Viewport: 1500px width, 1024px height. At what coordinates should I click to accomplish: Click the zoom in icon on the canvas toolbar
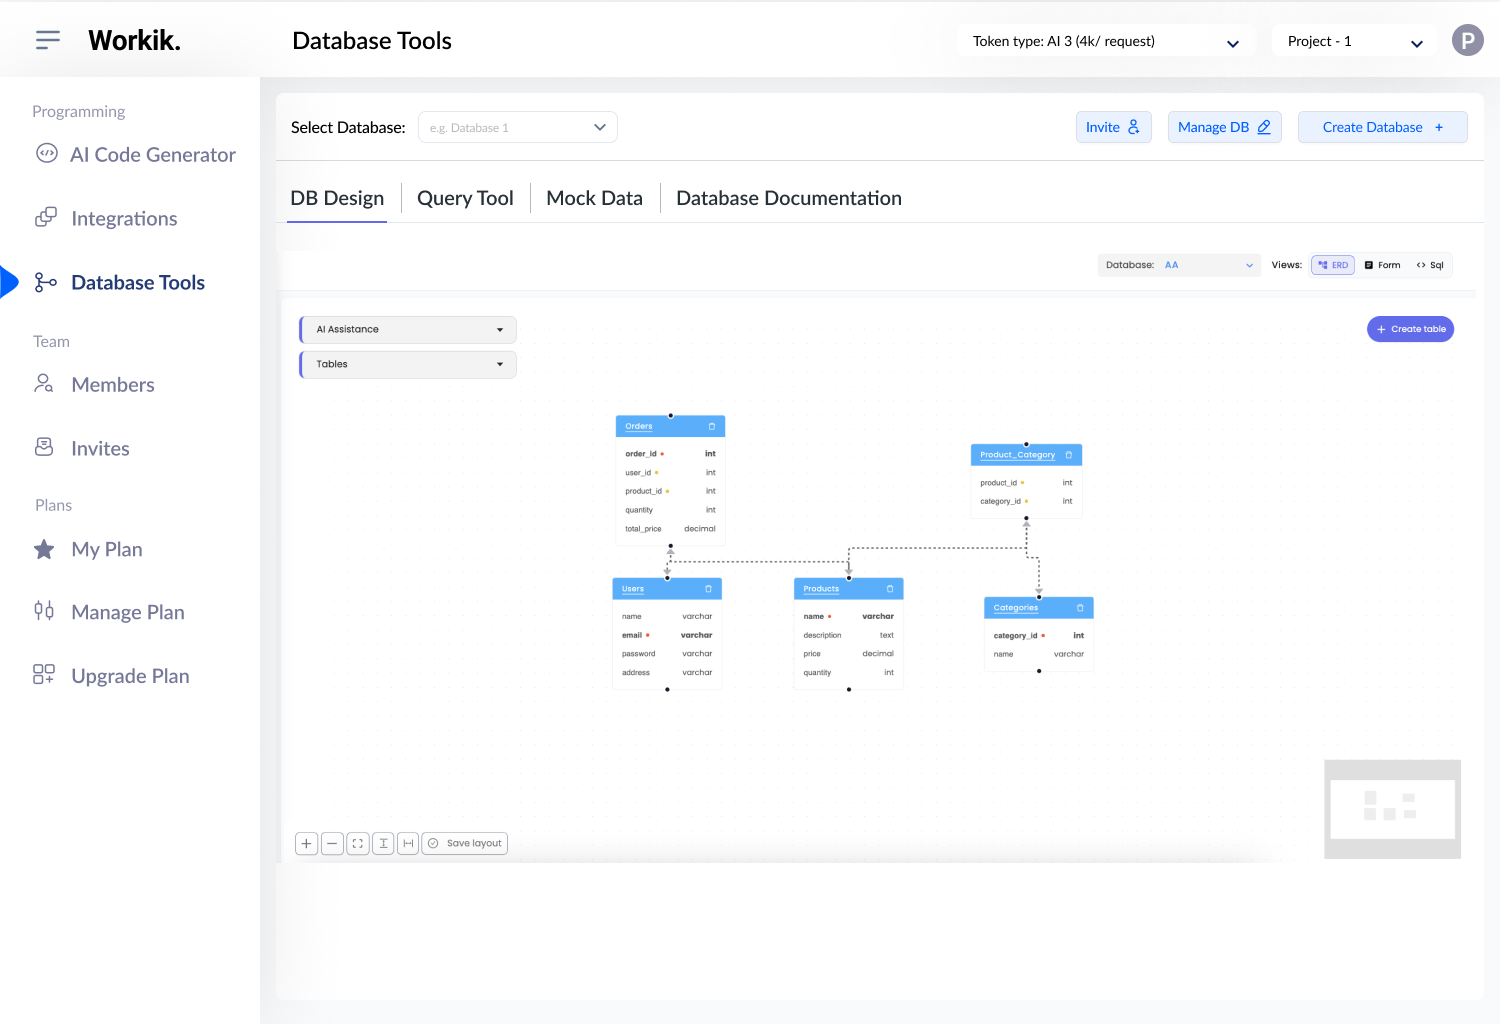point(306,843)
